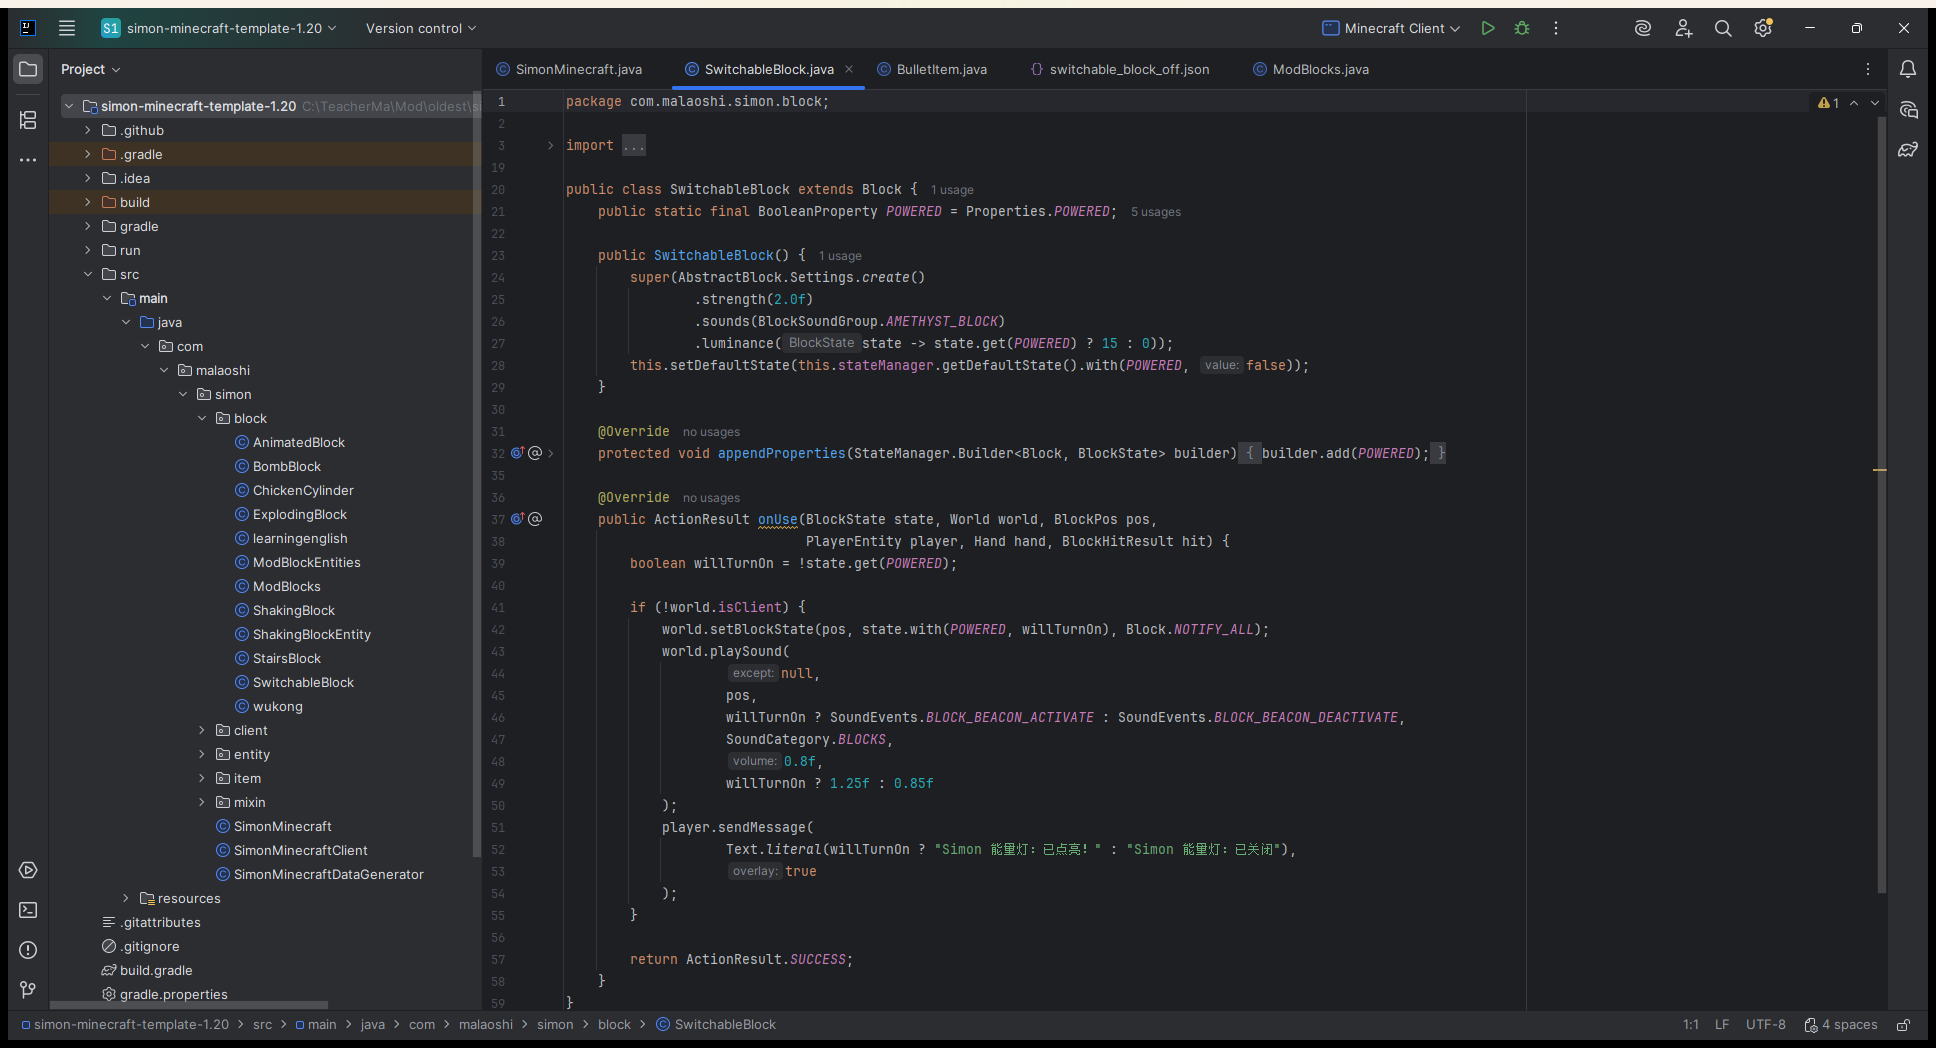The height and width of the screenshot is (1048, 1936).
Task: Click the warning indicator showing 1 problem
Action: click(x=1828, y=103)
